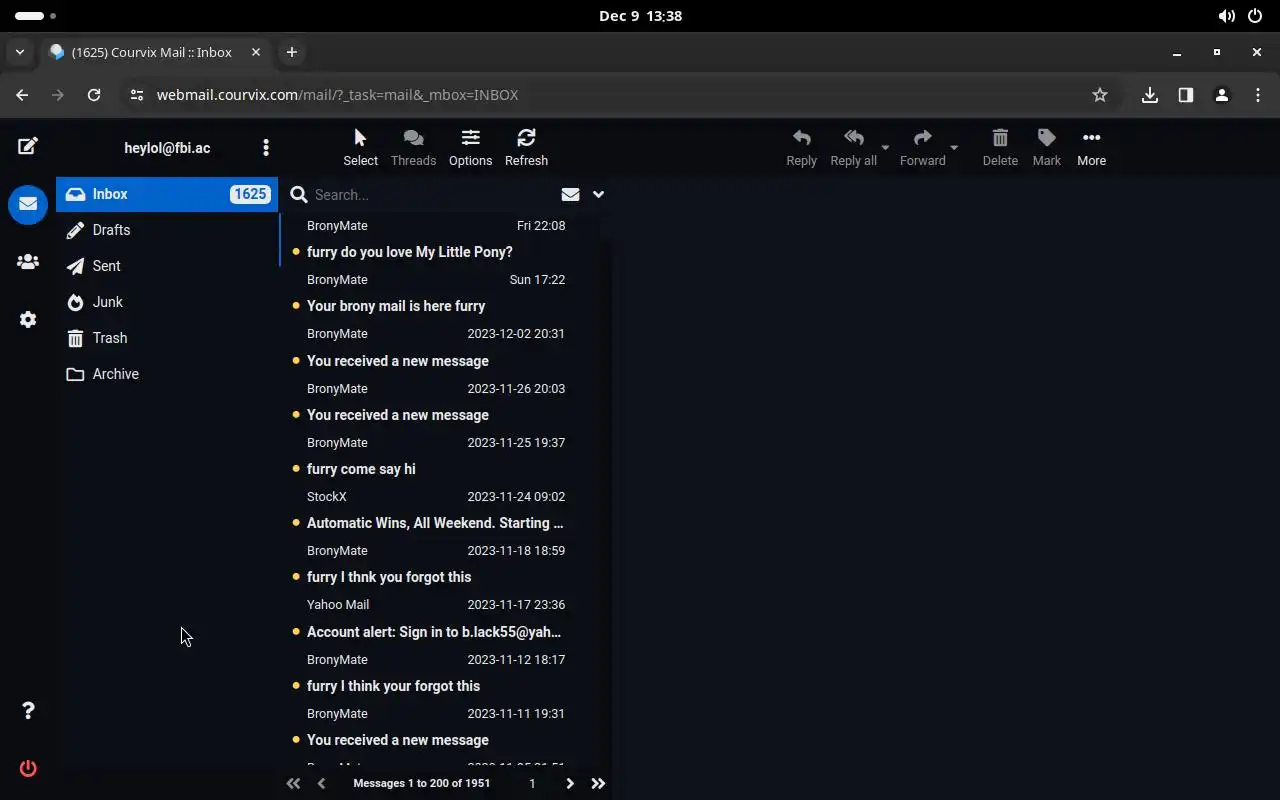Image resolution: width=1280 pixels, height=800 pixels.
Task: Open a new browser tab
Action: (291, 52)
